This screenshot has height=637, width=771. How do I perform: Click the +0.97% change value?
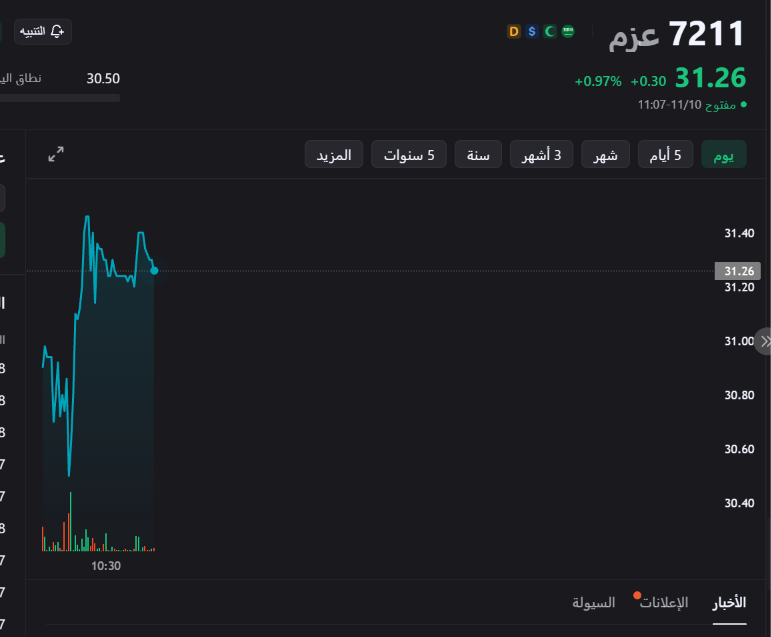tap(598, 81)
